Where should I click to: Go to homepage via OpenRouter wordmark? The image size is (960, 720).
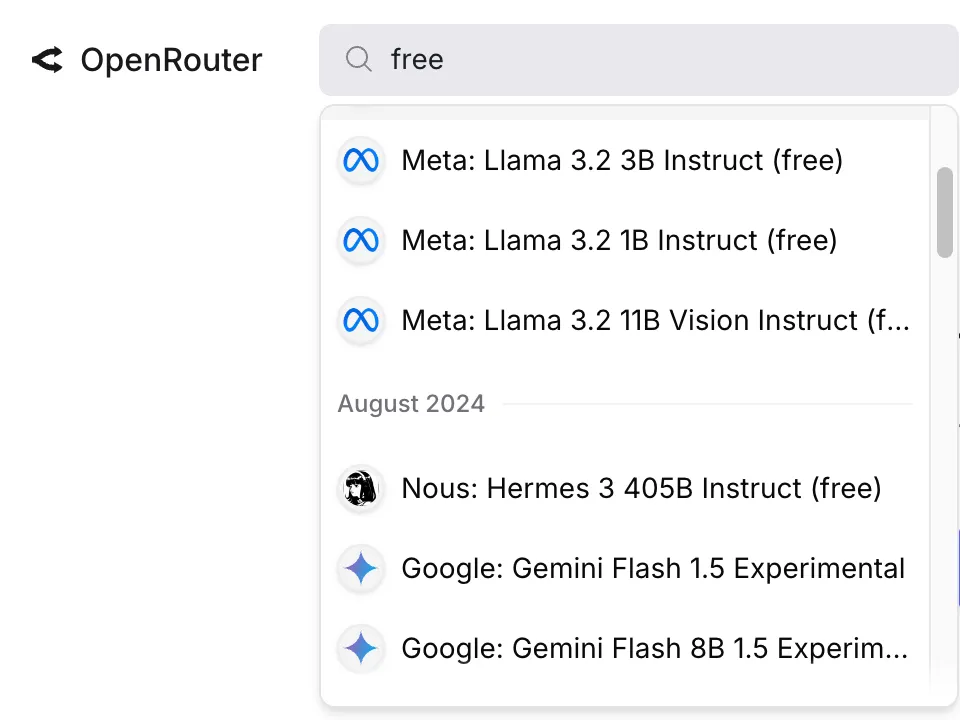[171, 60]
